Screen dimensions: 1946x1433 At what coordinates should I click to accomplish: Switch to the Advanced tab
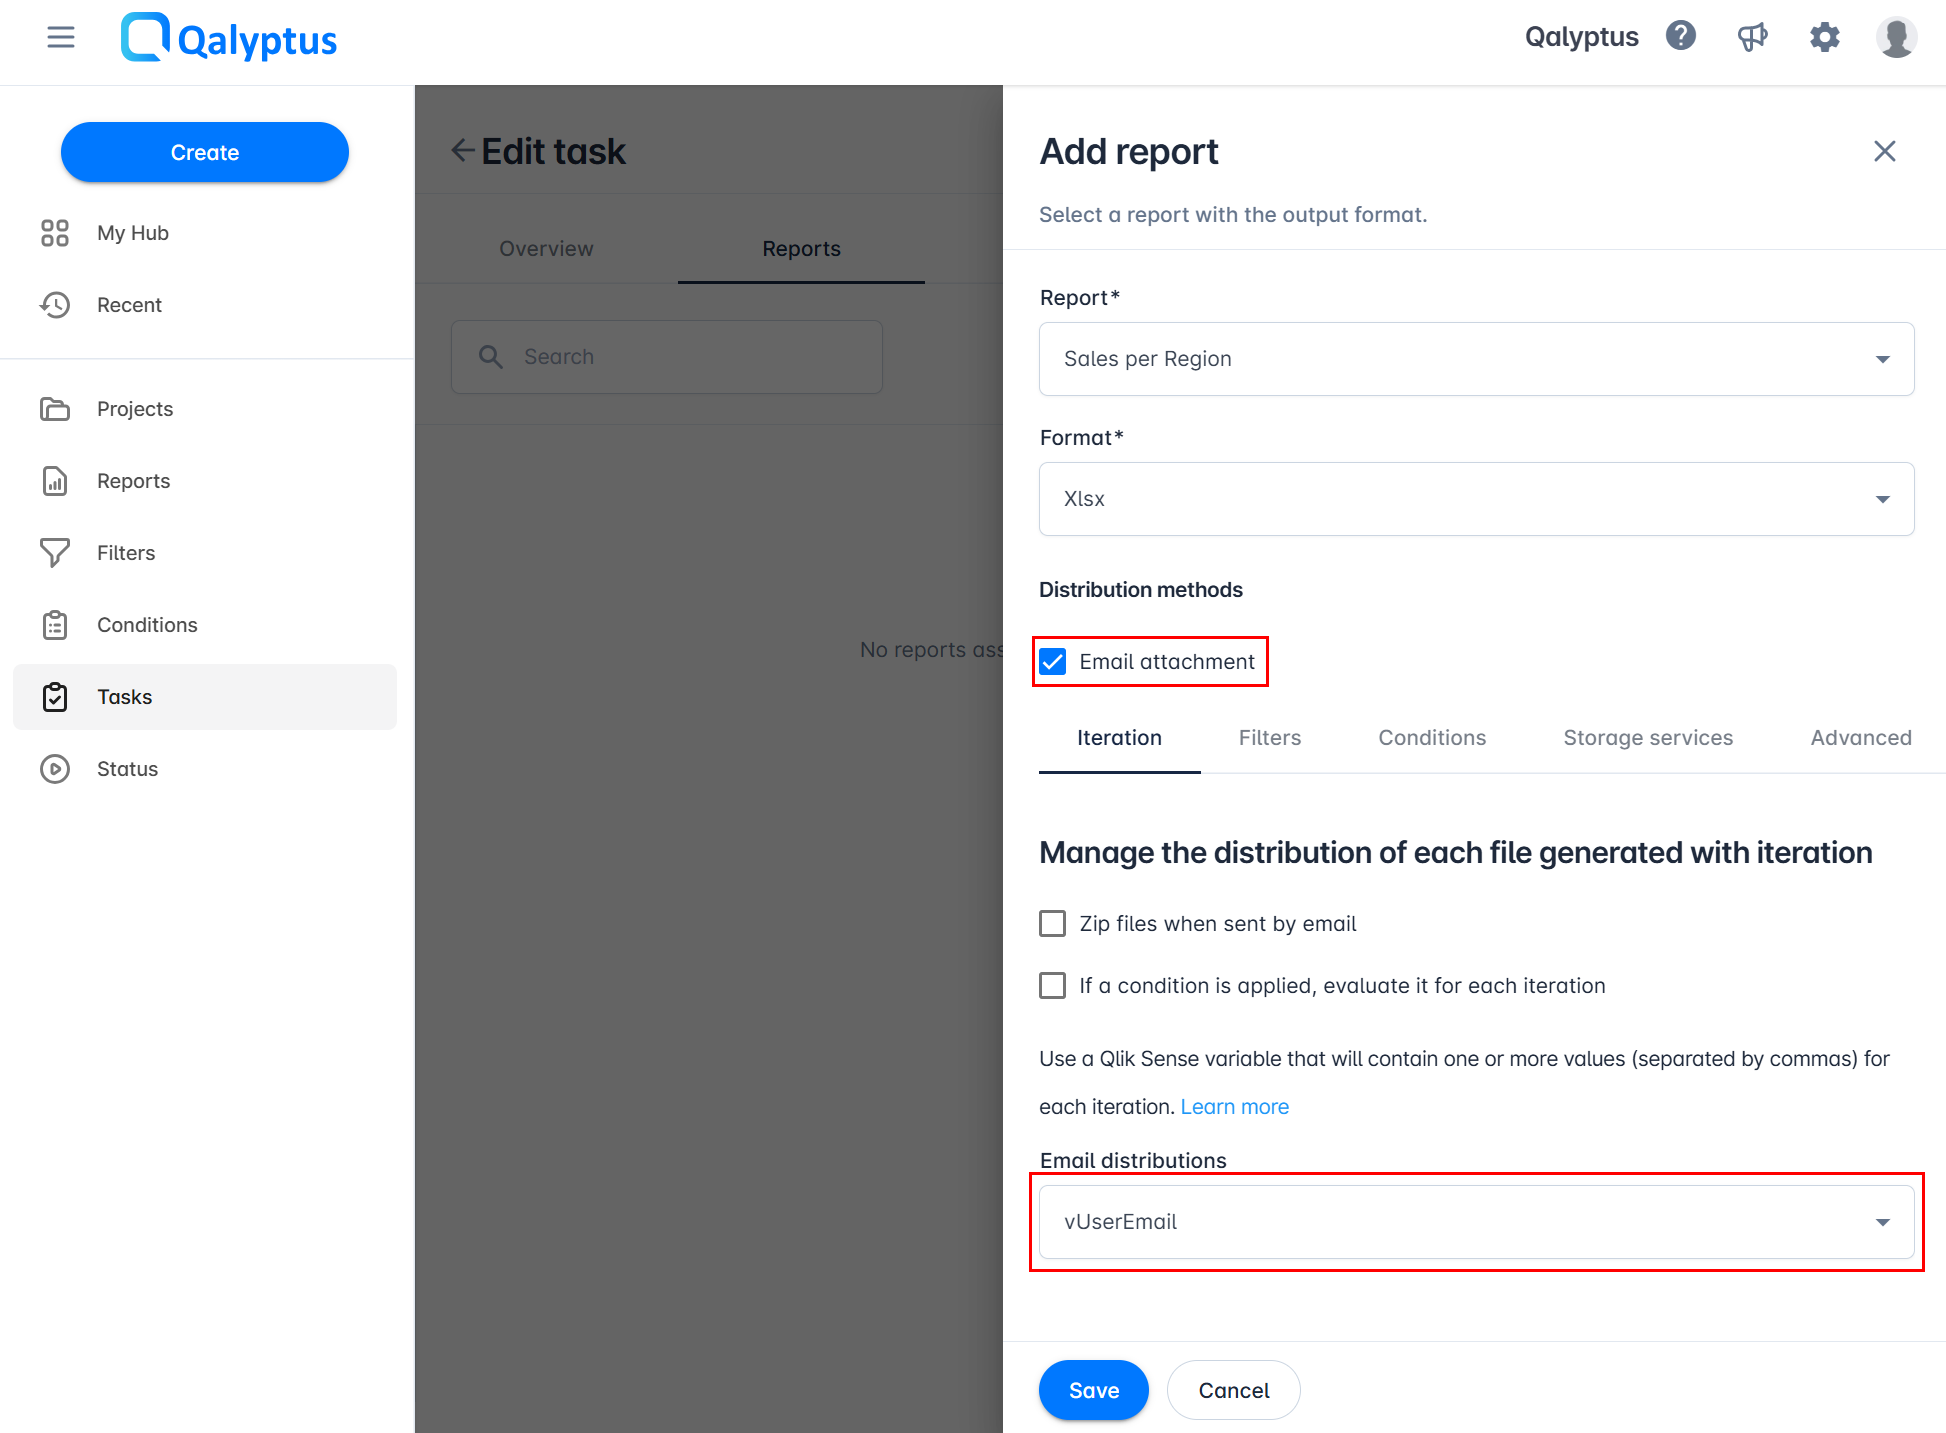click(x=1860, y=737)
